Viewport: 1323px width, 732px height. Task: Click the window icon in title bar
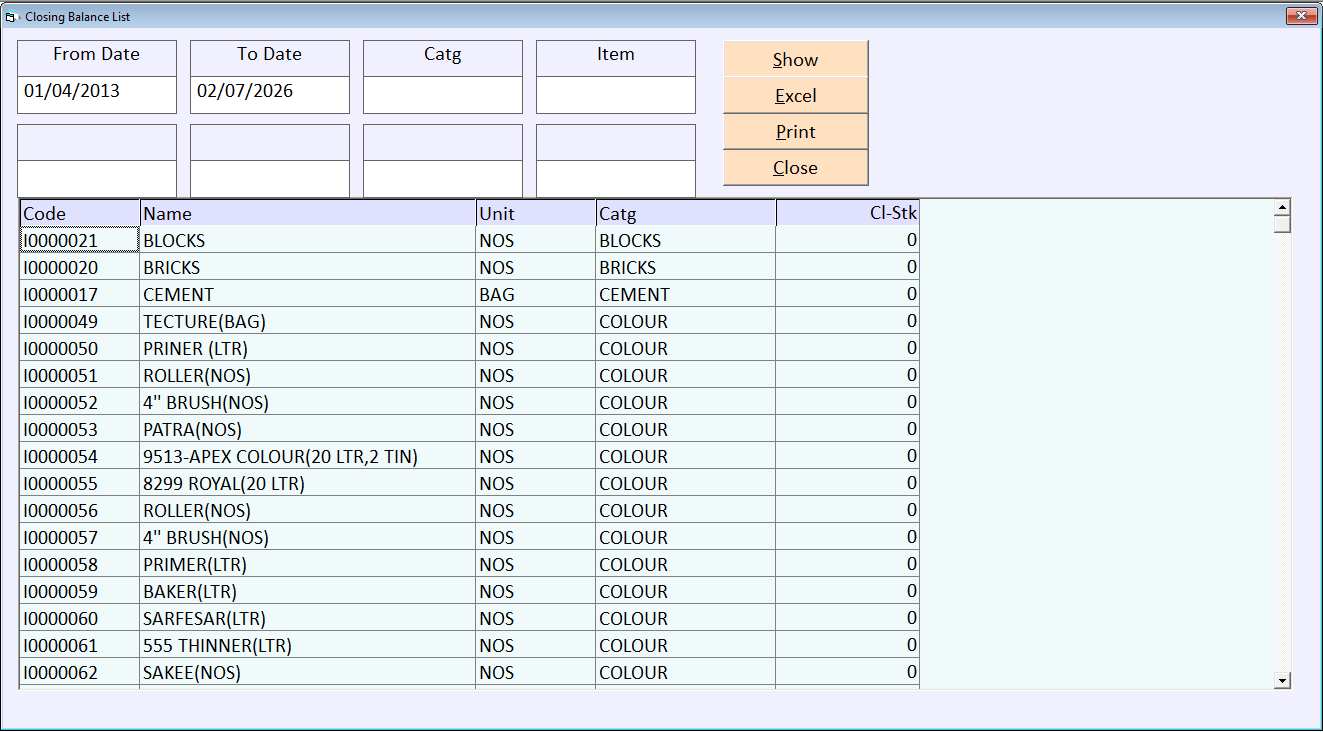tap(12, 16)
